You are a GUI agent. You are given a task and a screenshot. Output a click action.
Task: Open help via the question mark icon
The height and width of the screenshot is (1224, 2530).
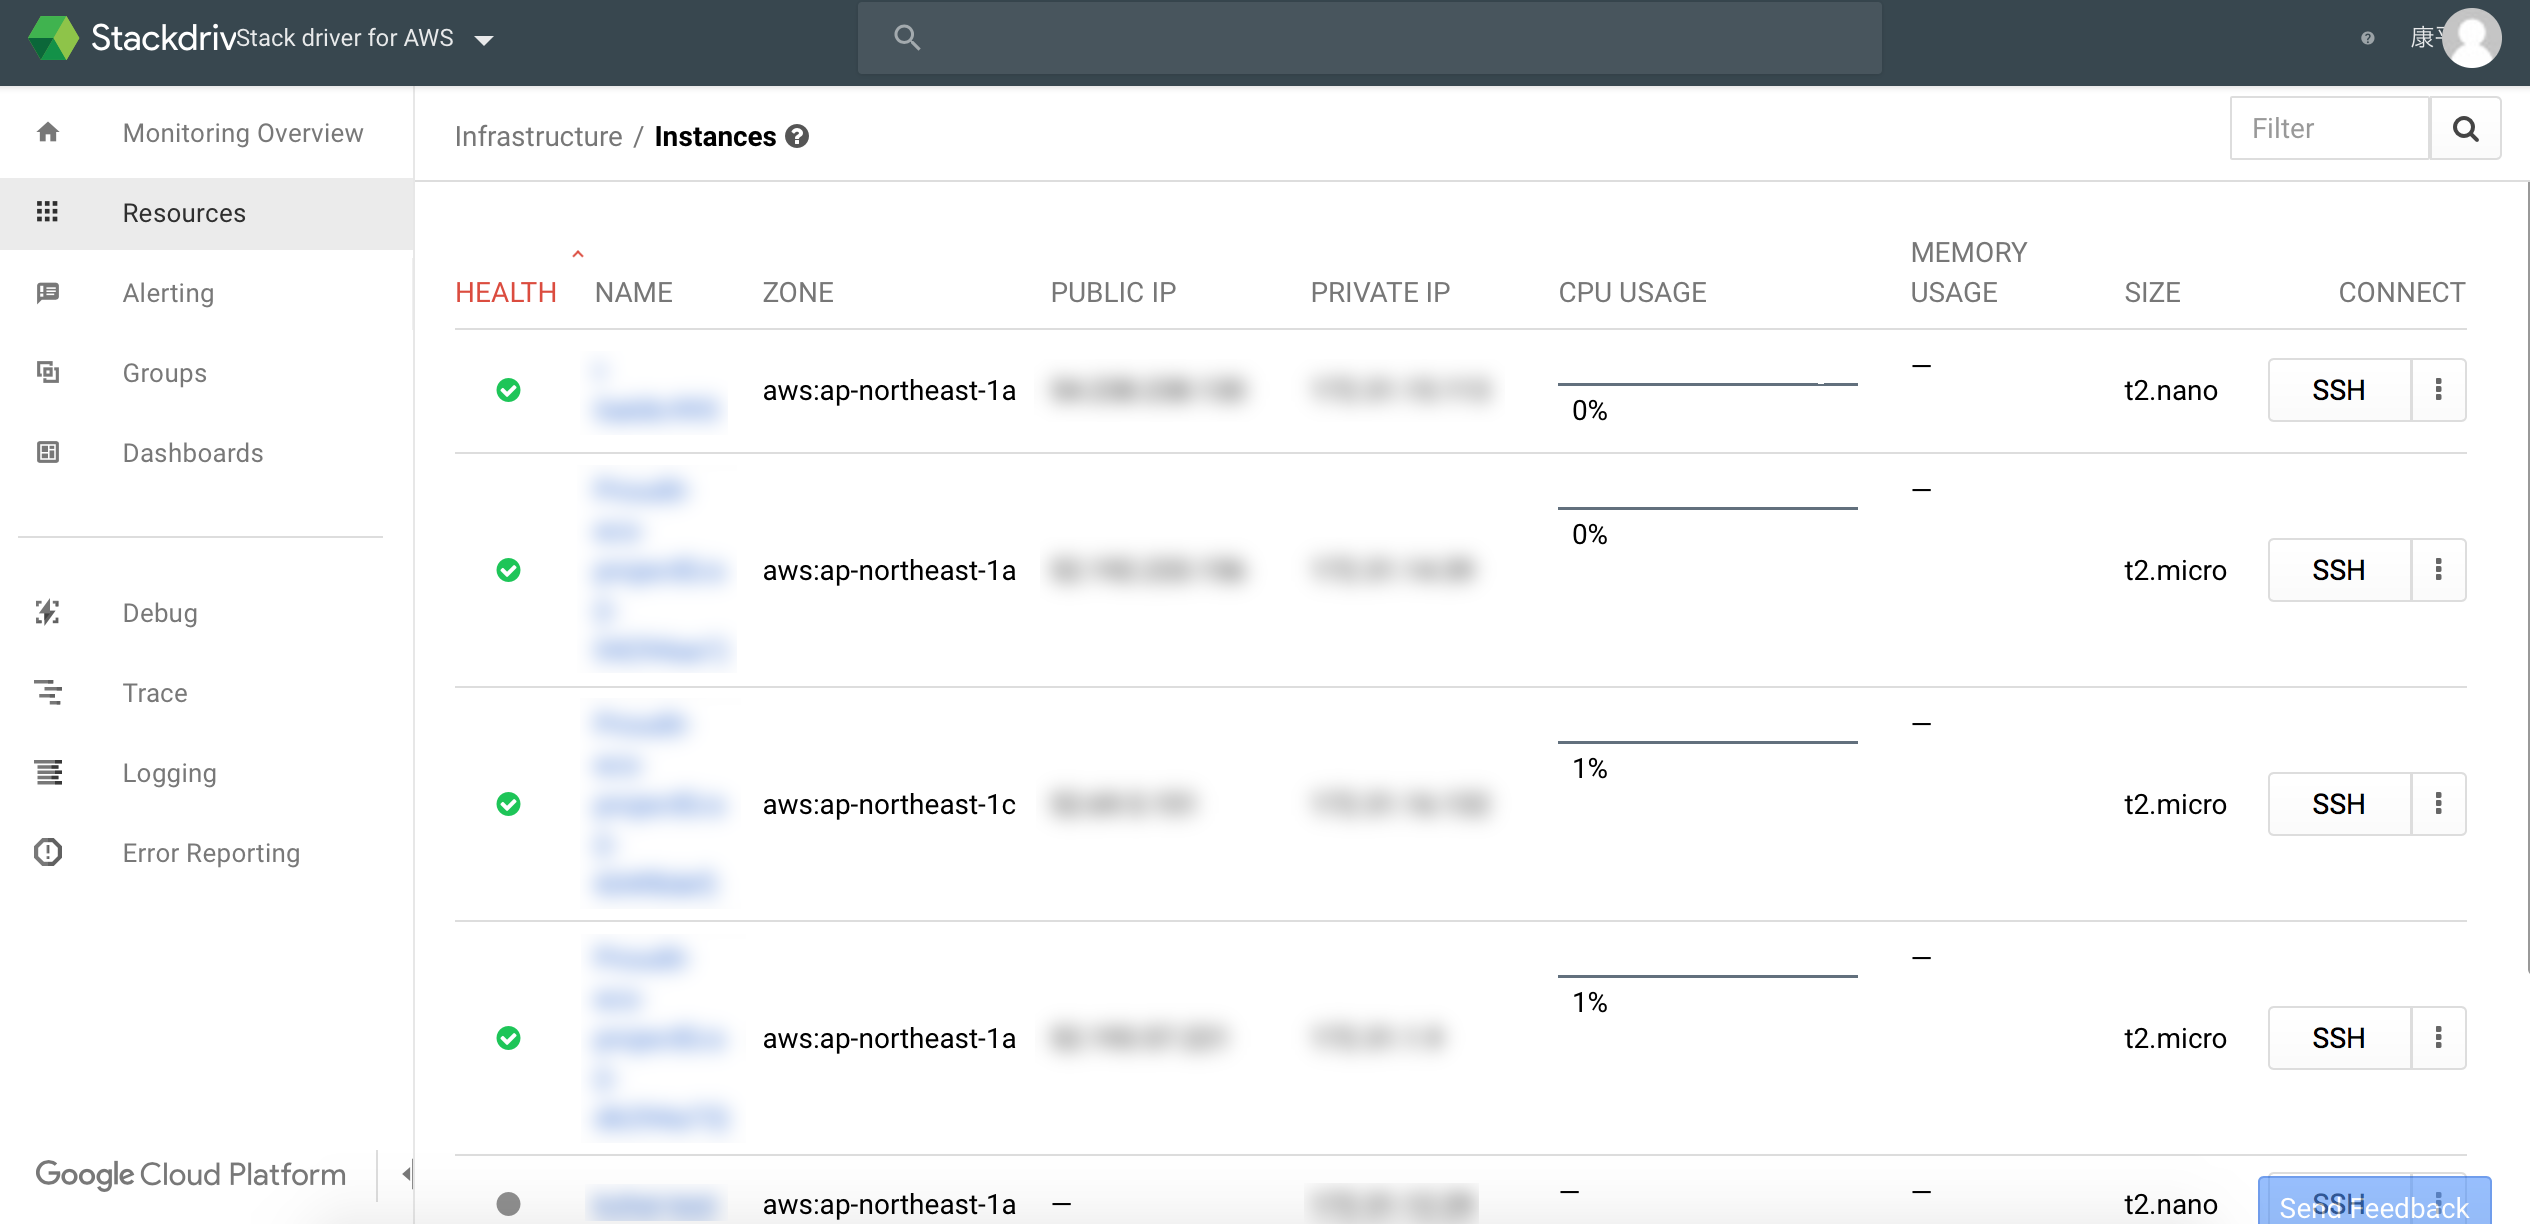[x=2366, y=39]
